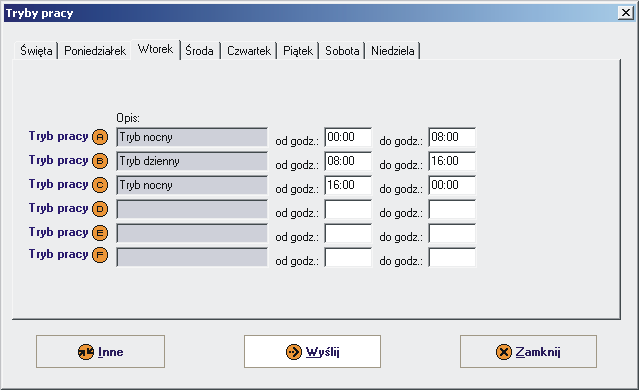
Task: Click description field of Tryb pracy A
Action: 192,137
